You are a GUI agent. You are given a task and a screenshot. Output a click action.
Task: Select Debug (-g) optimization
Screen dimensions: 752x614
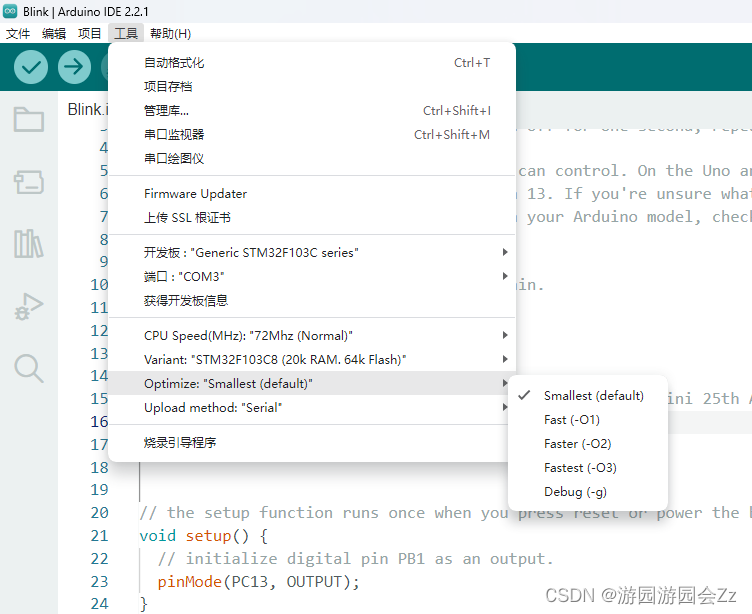click(588, 492)
